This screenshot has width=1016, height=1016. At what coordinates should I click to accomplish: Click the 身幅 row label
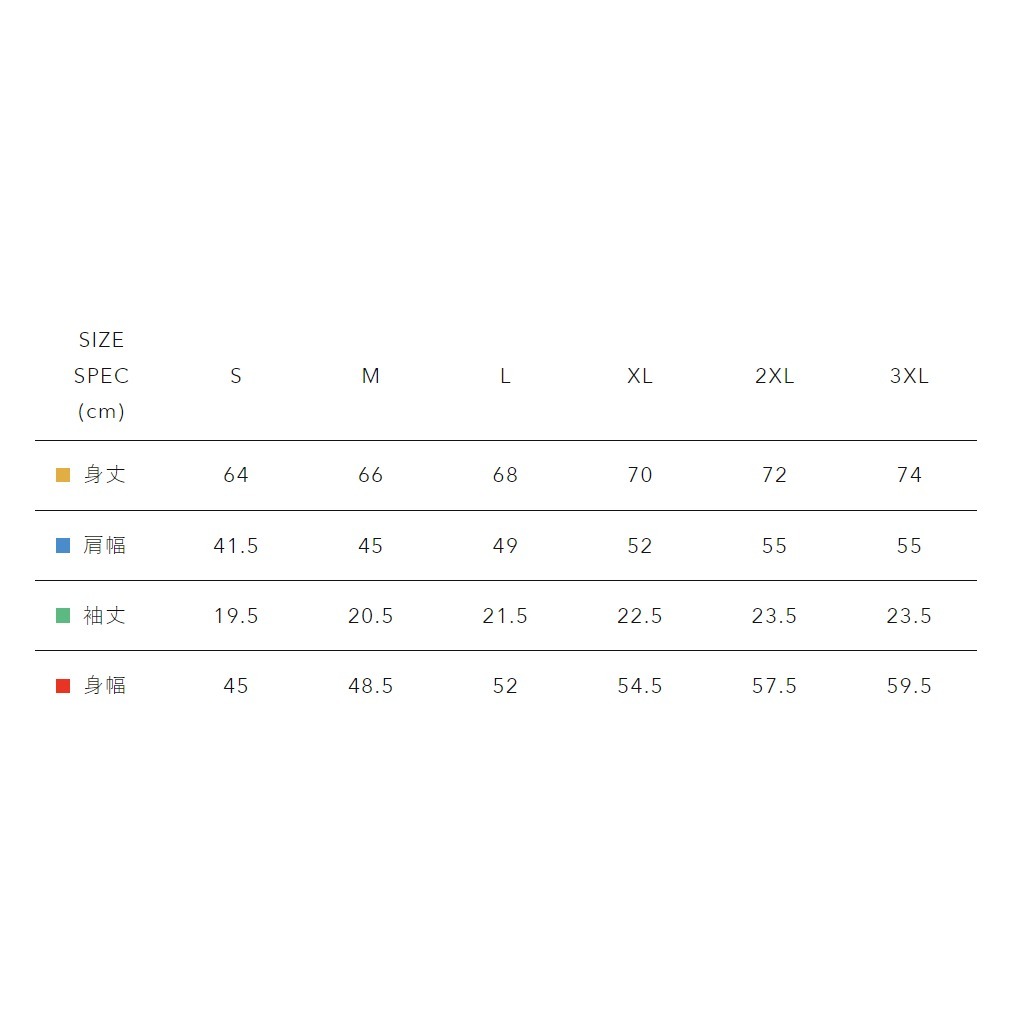coord(105,686)
